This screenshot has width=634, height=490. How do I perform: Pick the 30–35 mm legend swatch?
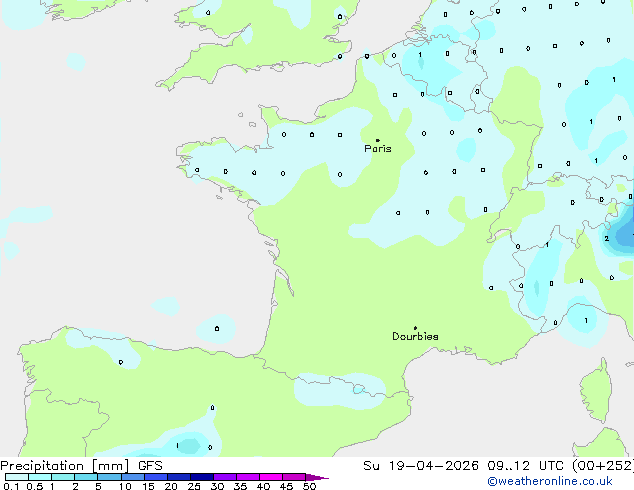click(x=225, y=477)
